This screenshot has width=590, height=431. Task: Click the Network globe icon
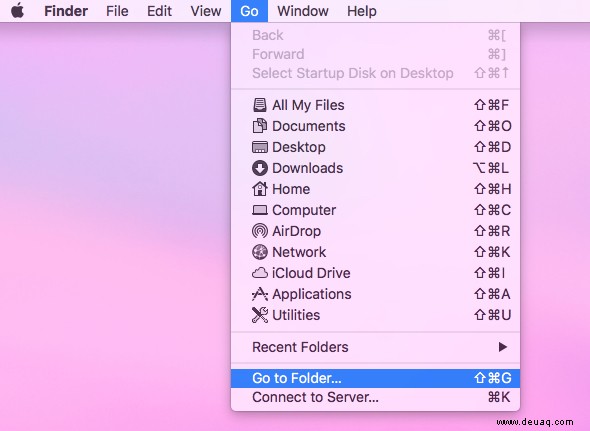tap(260, 252)
